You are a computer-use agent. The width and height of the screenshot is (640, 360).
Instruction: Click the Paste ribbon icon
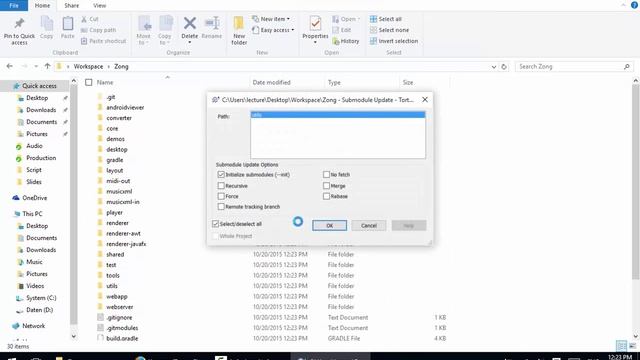pos(68,24)
